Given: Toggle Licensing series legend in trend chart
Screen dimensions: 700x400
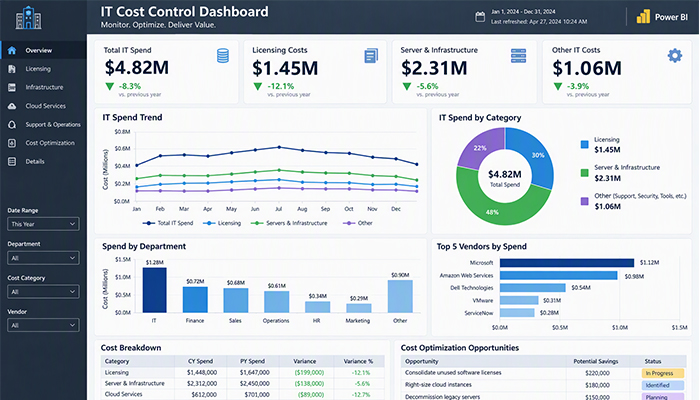Looking at the screenshot, I should [x=222, y=223].
